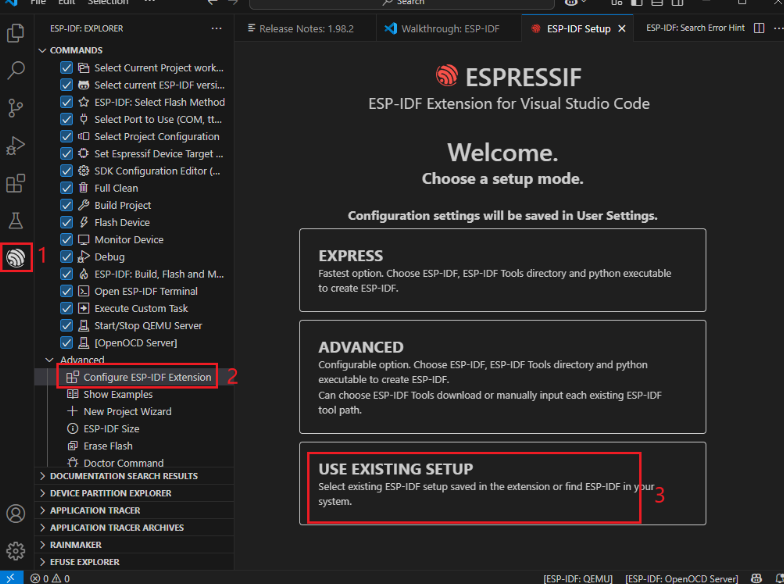Click the Open ESP-IDF Terminal icon

(x=84, y=291)
